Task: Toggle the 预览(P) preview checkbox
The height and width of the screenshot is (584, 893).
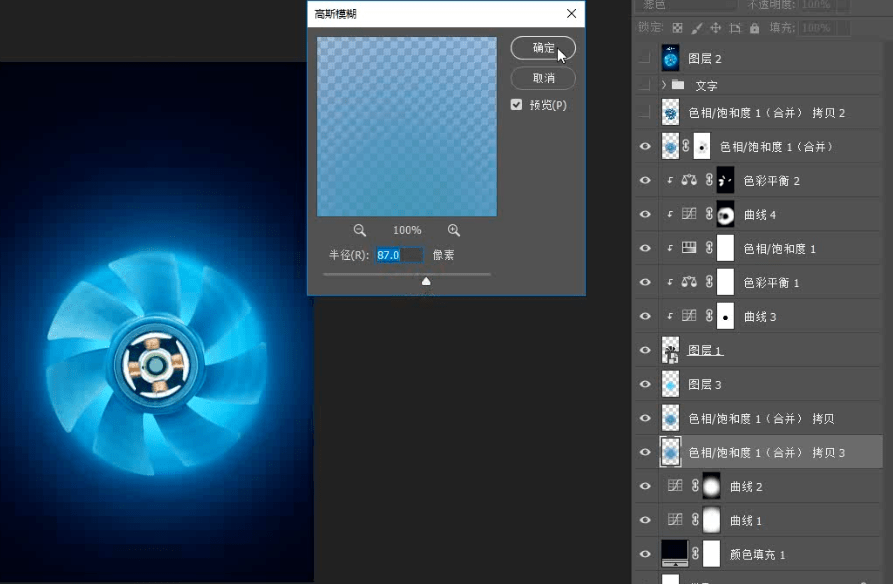Action: click(516, 105)
